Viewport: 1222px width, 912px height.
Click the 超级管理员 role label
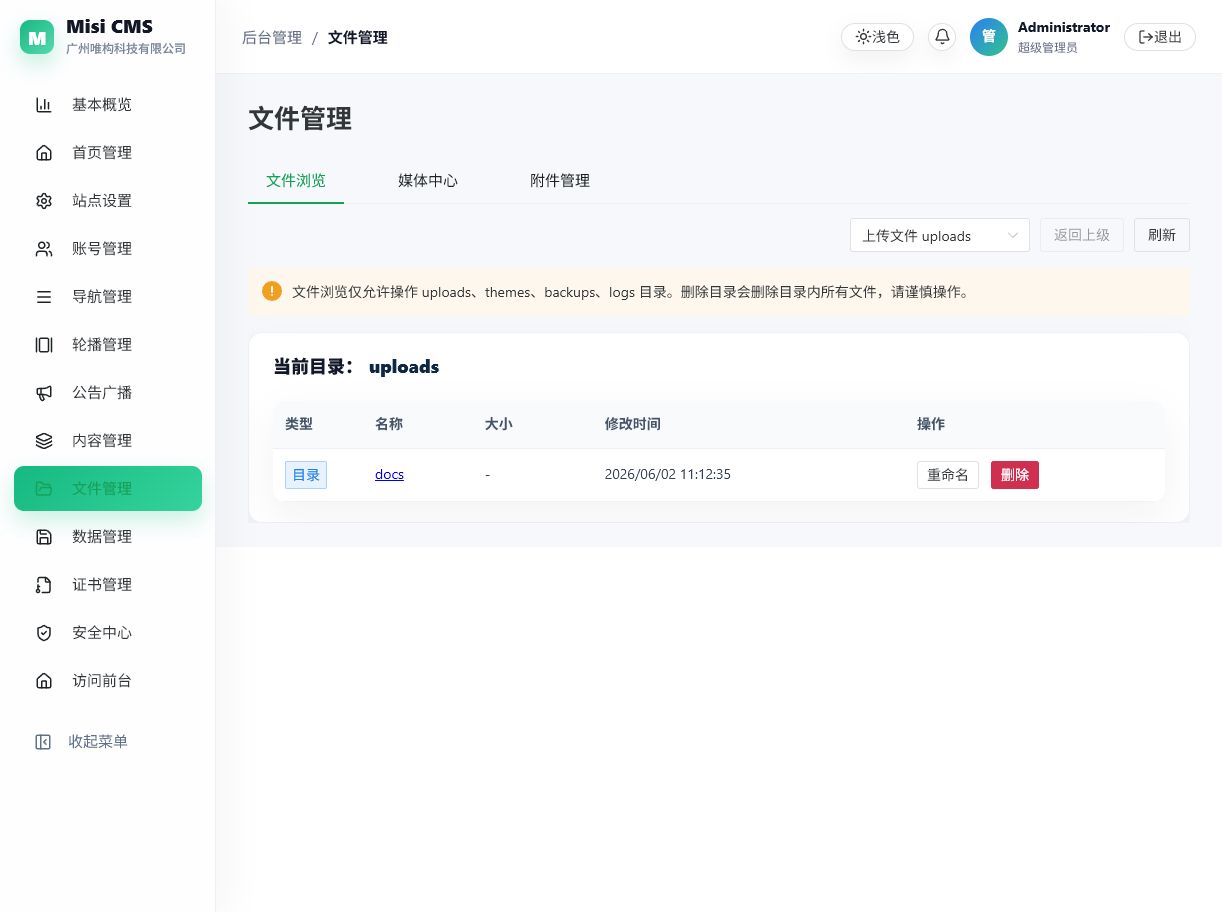point(1048,47)
